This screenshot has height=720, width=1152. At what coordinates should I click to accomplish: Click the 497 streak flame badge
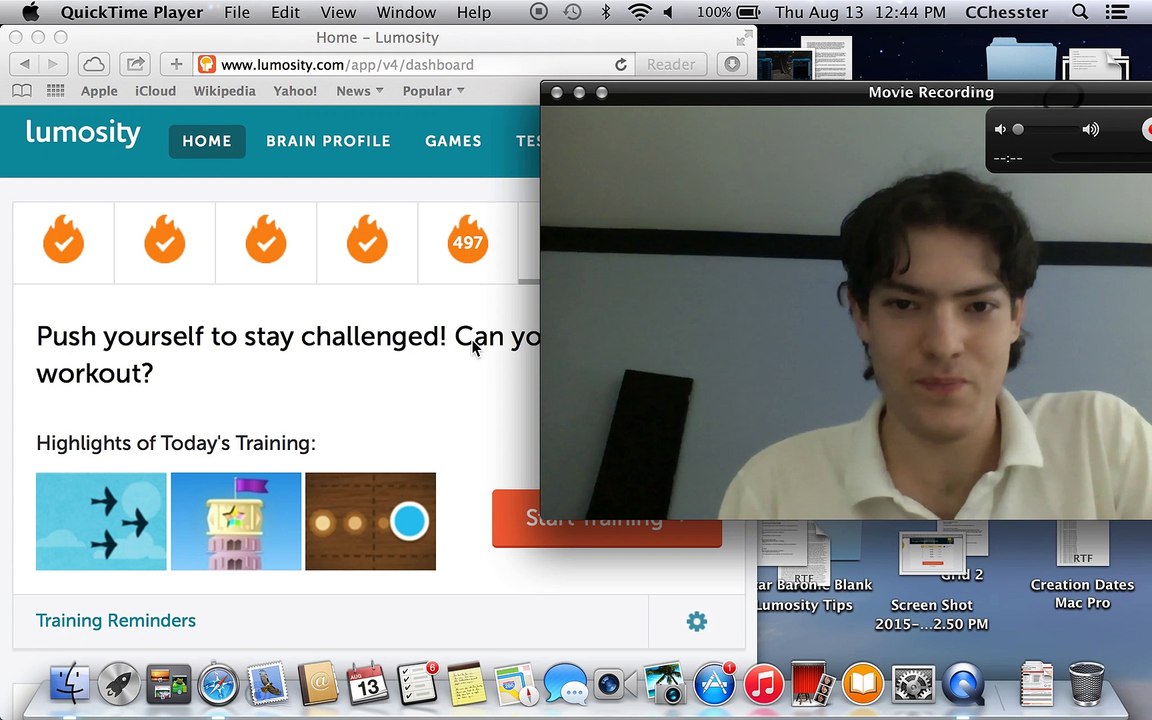click(x=467, y=240)
